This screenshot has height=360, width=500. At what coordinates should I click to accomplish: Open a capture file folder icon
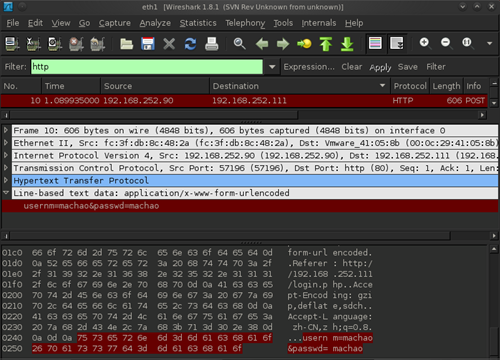point(126,43)
